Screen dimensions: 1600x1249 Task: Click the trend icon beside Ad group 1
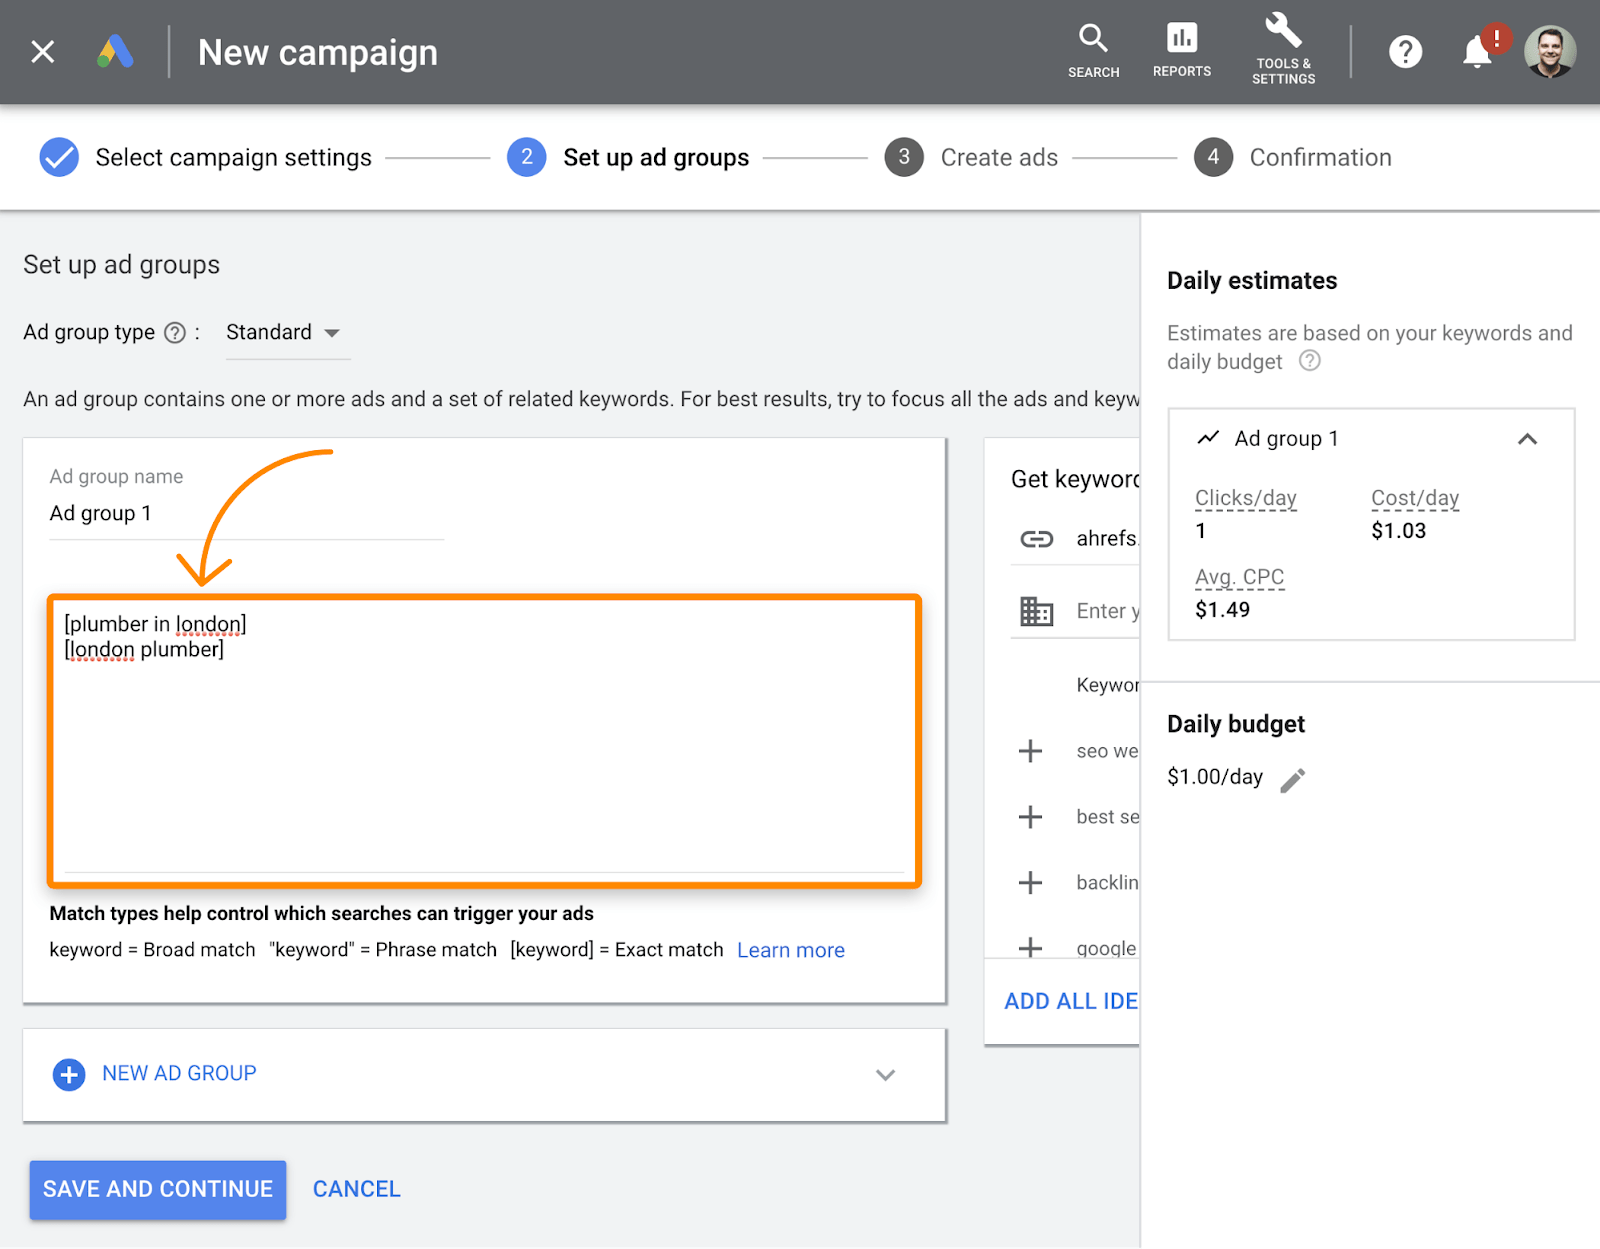coord(1208,438)
